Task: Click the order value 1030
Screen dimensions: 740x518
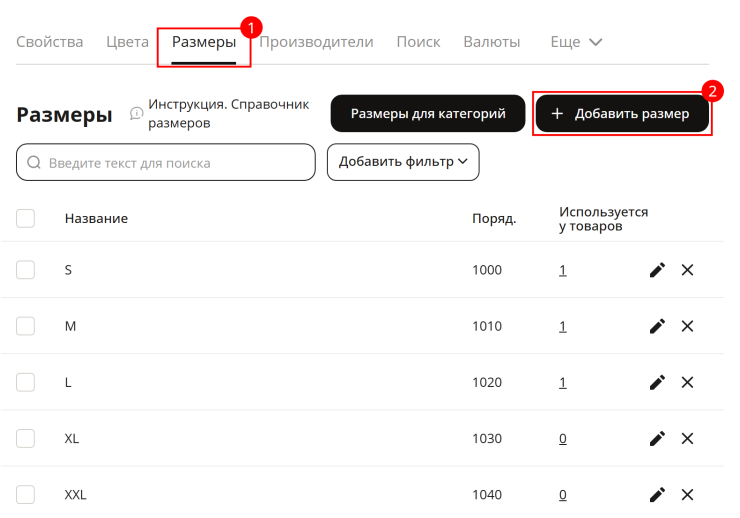Action: point(487,438)
